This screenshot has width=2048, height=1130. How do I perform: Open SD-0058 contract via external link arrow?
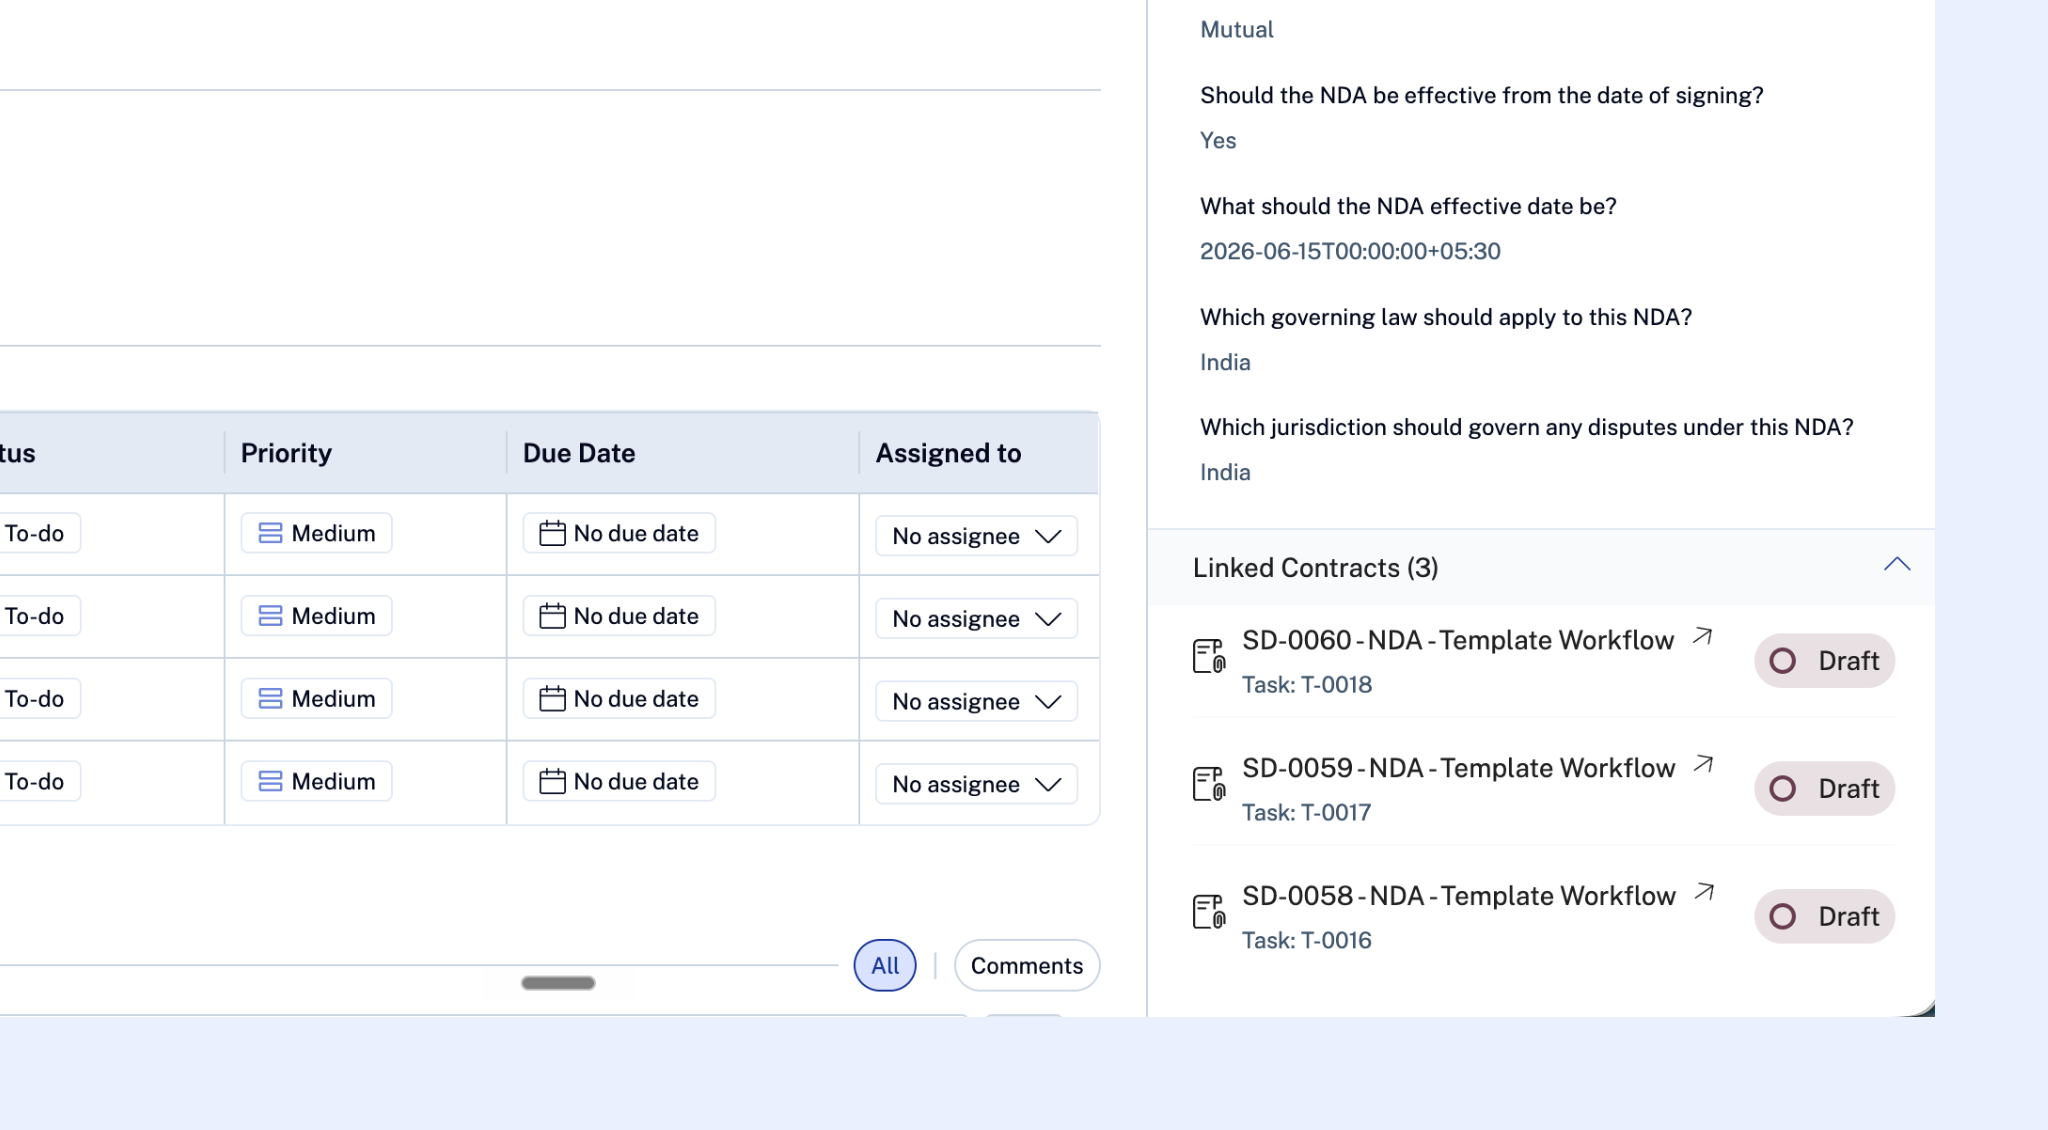[1705, 892]
